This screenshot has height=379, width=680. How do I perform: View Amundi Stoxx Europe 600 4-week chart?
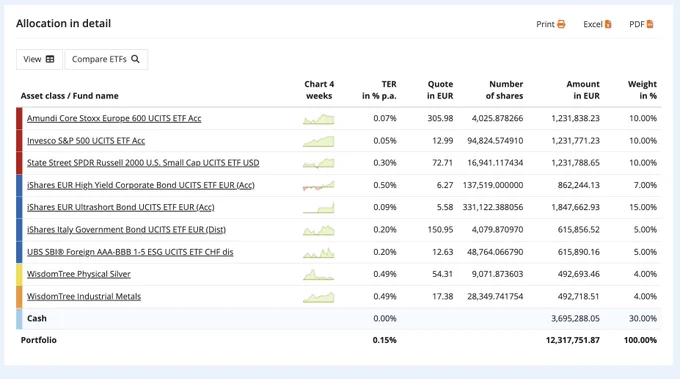point(319,119)
